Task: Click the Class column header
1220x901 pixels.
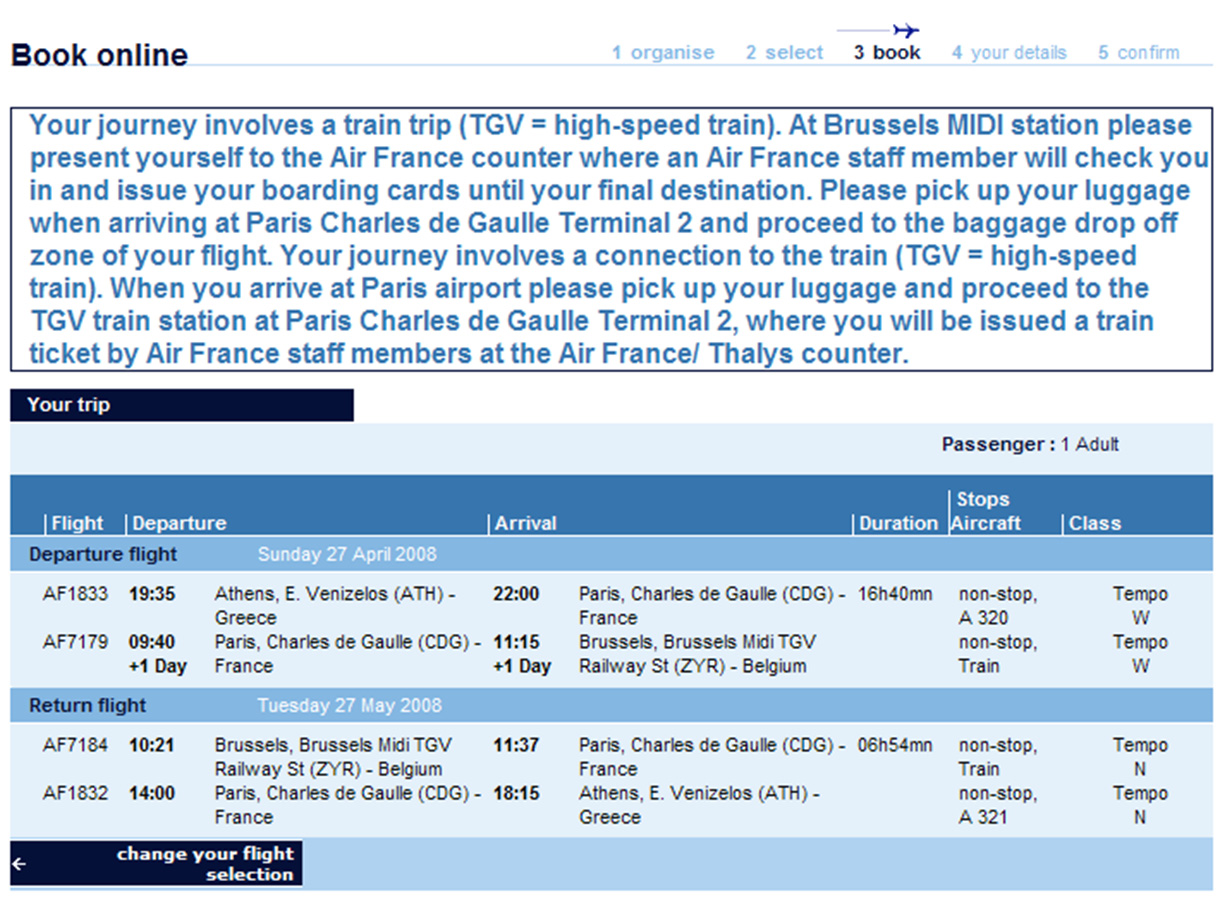Action: coord(1095,523)
